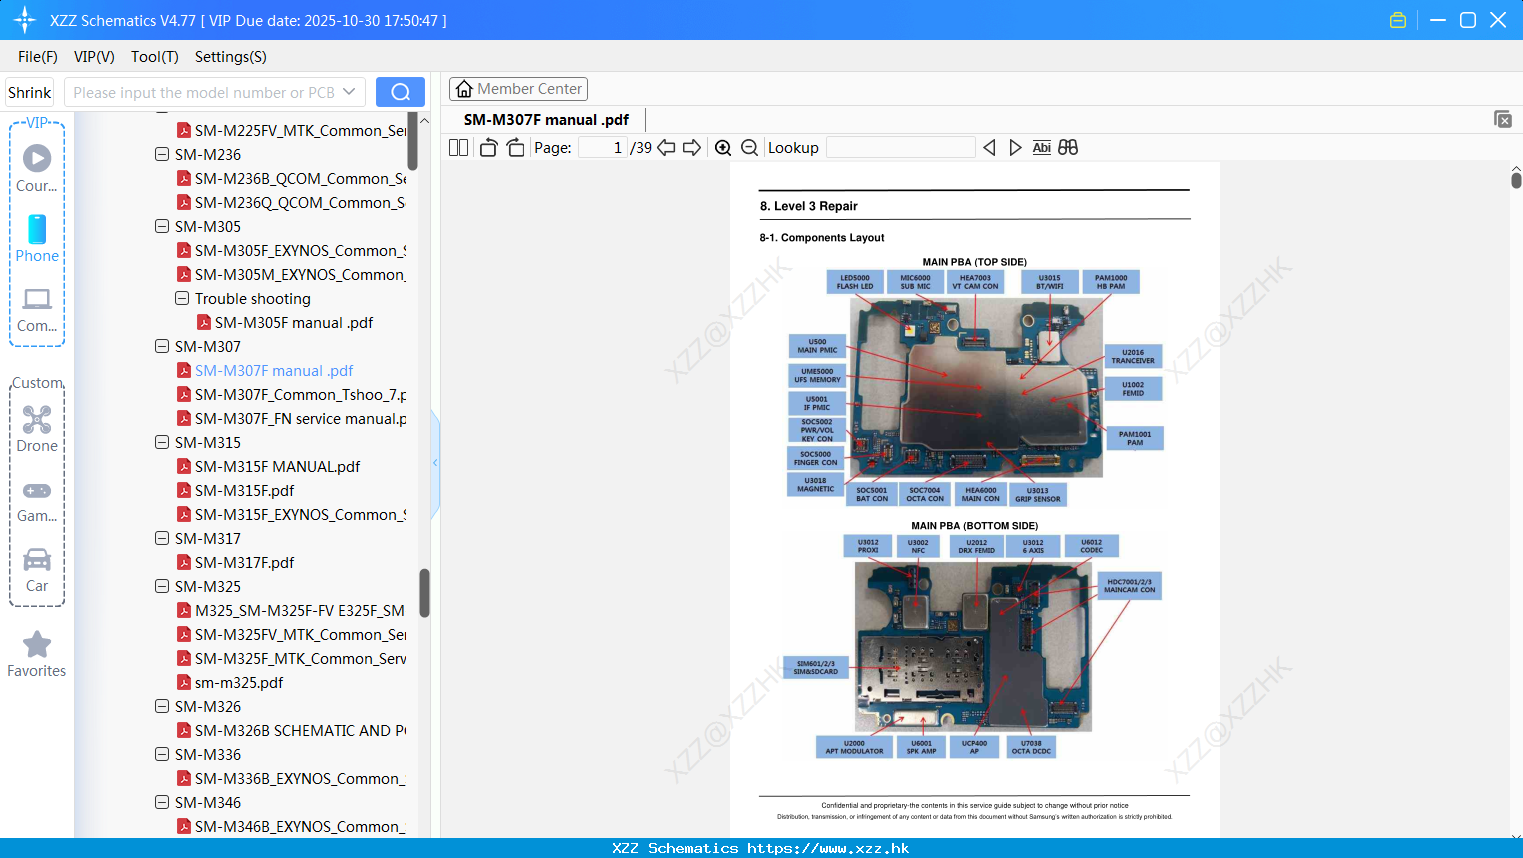The height and width of the screenshot is (858, 1523).
Task: Open the Member Center button
Action: pos(518,89)
